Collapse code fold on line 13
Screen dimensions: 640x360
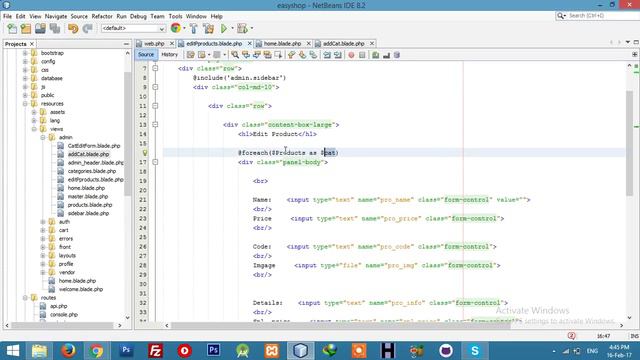click(155, 124)
